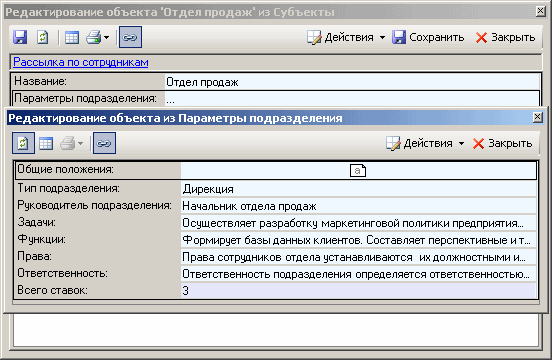Click the Параметры подразделения field with ellipsis
Screen dimensions: 552x360
point(352,100)
